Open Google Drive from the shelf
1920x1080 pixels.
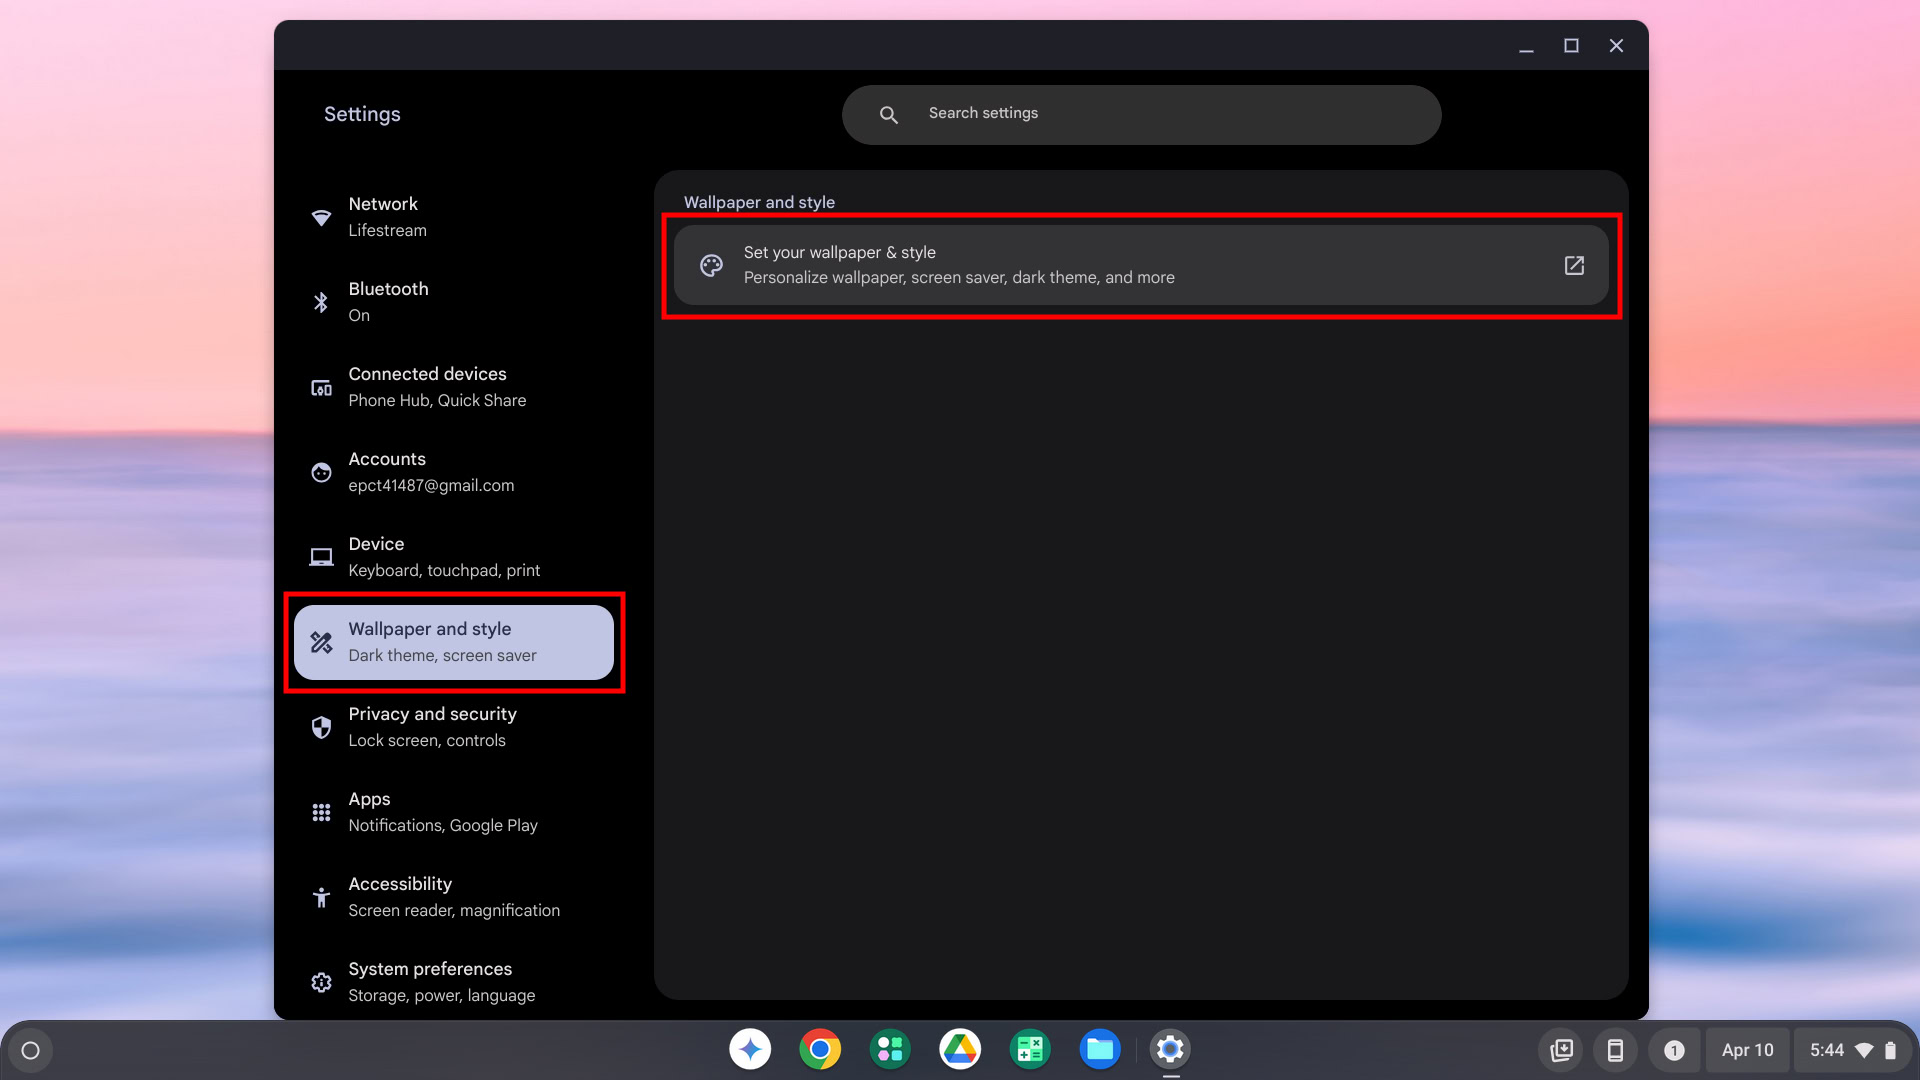[x=960, y=1049]
